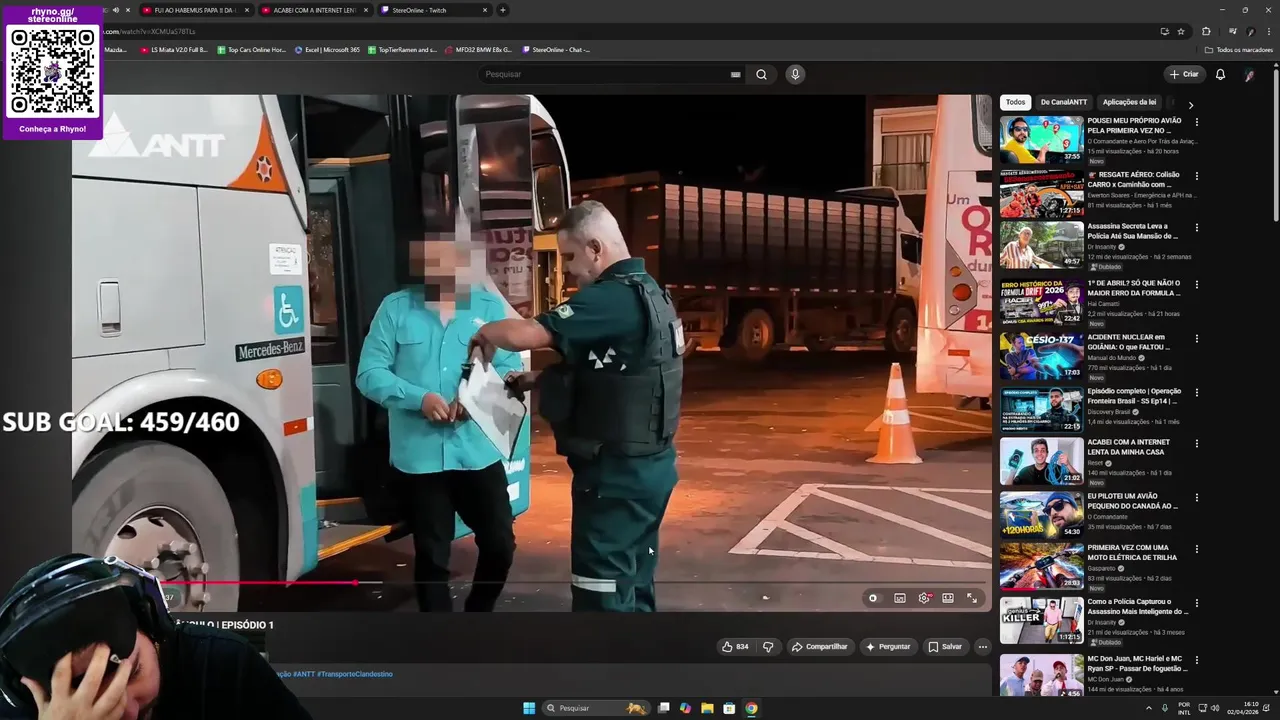The height and width of the screenshot is (720, 1280).
Task: Open the Windows Start menu
Action: [x=529, y=708]
